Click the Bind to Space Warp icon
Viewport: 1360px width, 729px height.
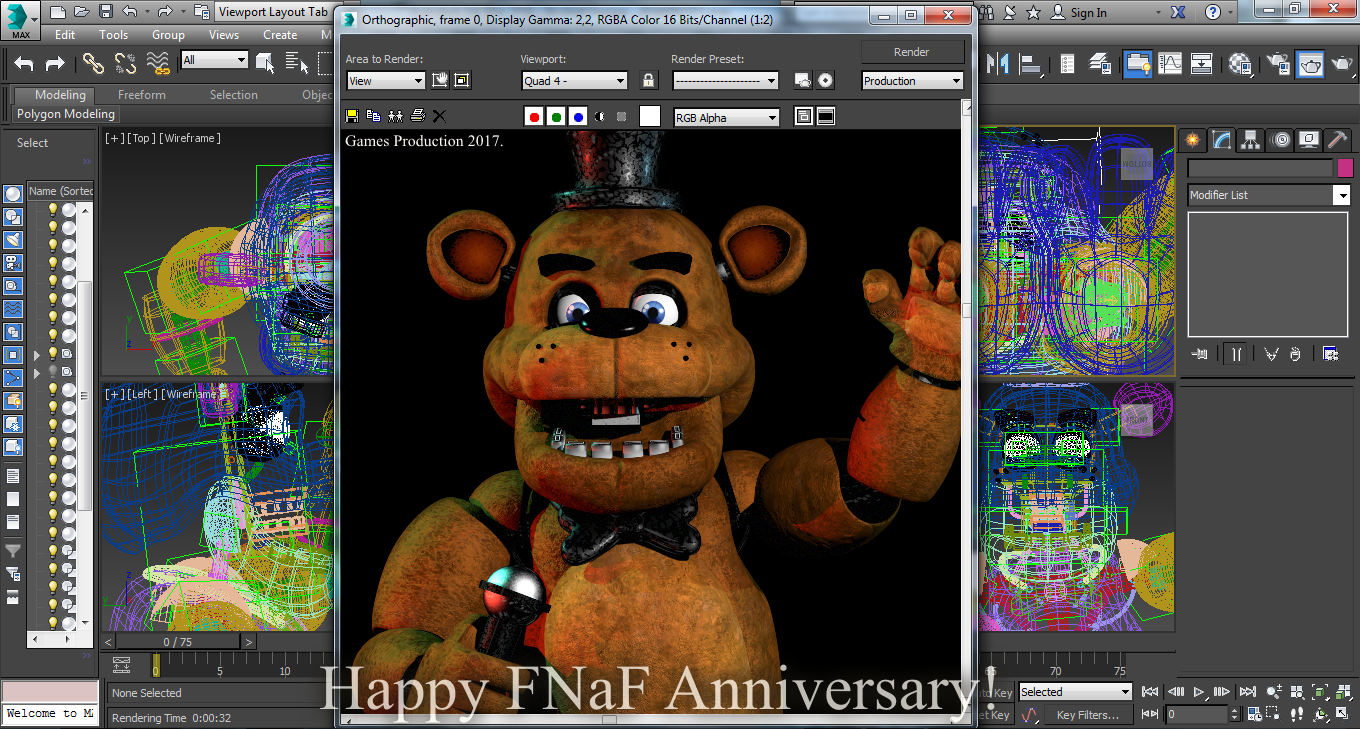coord(158,64)
